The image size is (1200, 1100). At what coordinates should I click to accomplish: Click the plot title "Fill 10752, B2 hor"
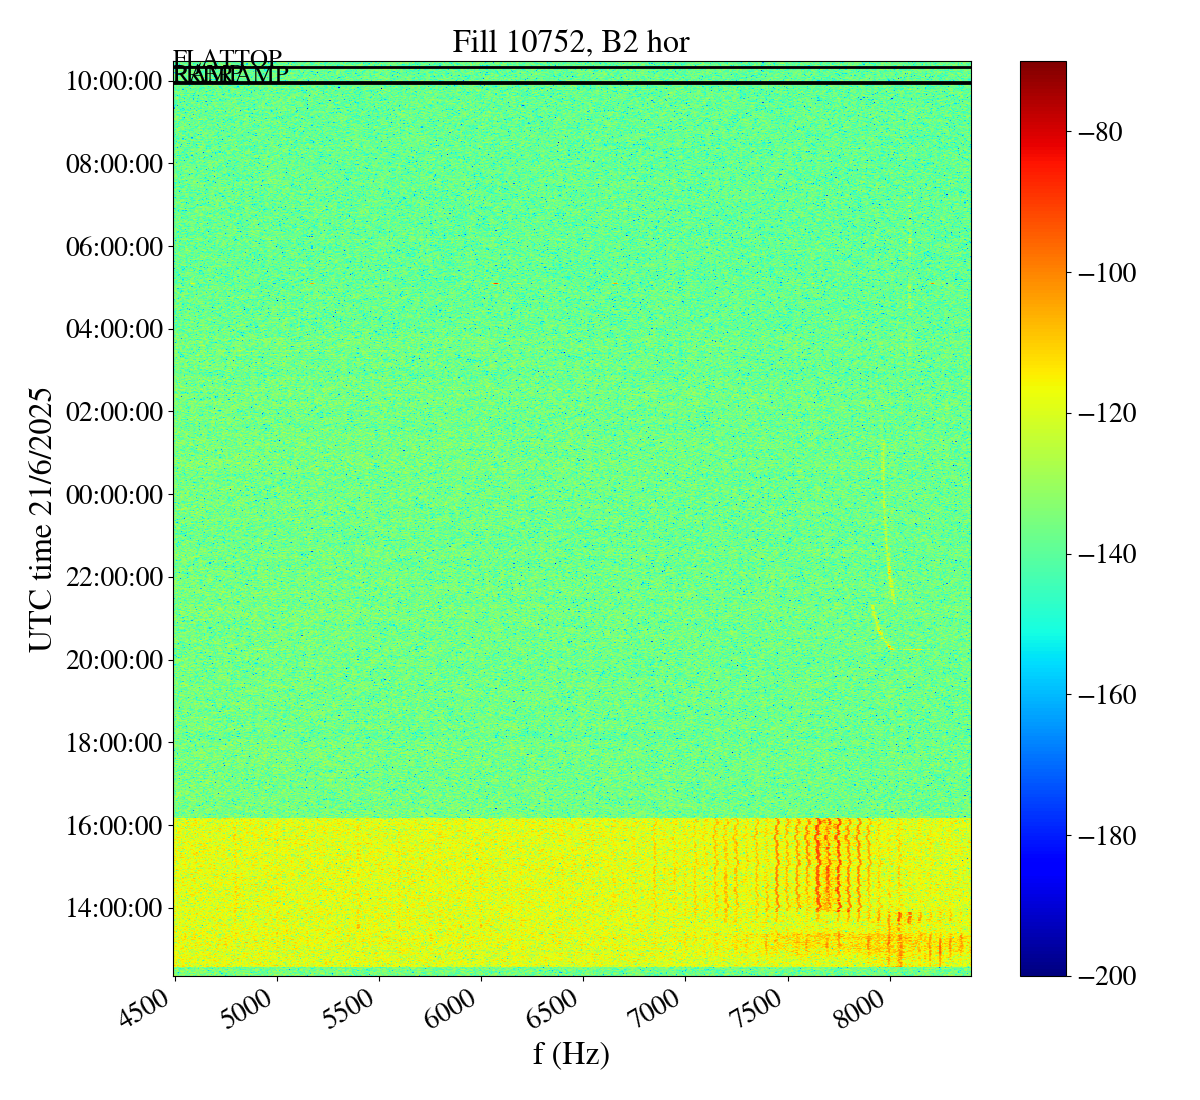(x=570, y=42)
